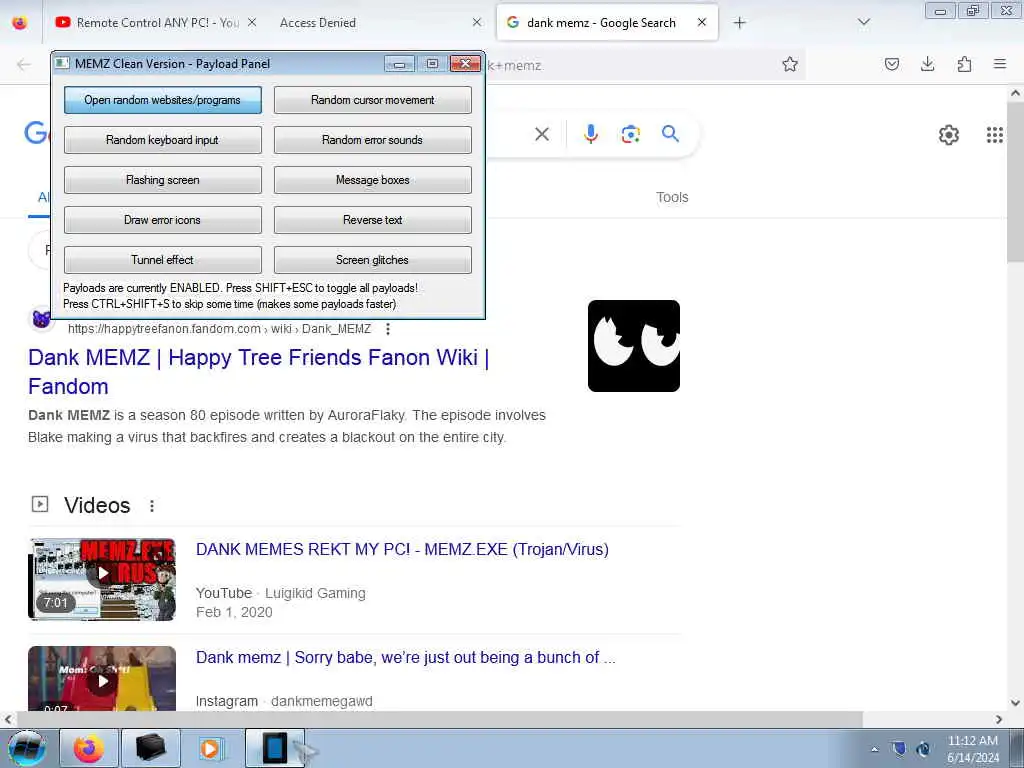
Task: Toggle Flashing screen payload
Action: pos(163,180)
